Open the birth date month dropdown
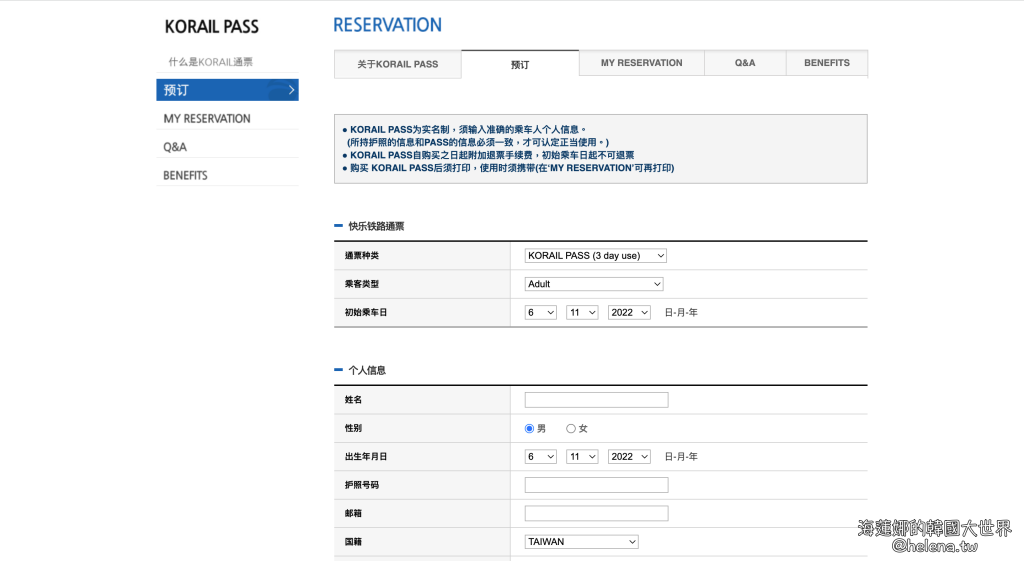Screen dimensions: 1024x561 [x=582, y=457]
